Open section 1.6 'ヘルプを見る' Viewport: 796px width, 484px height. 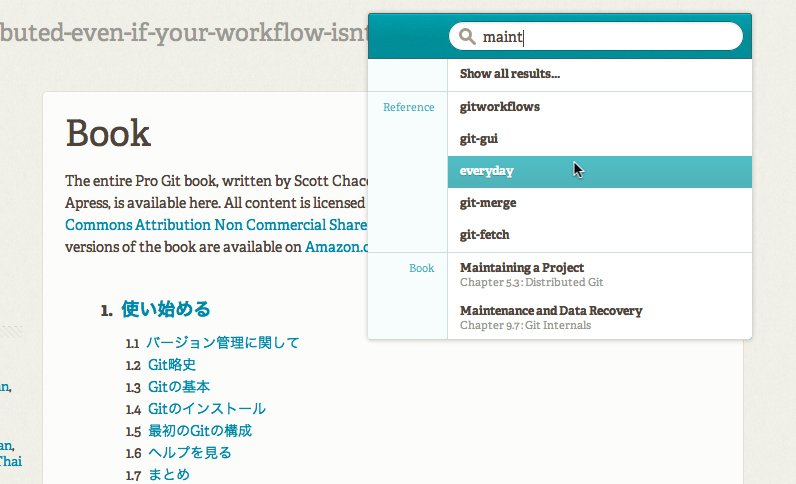pos(190,453)
